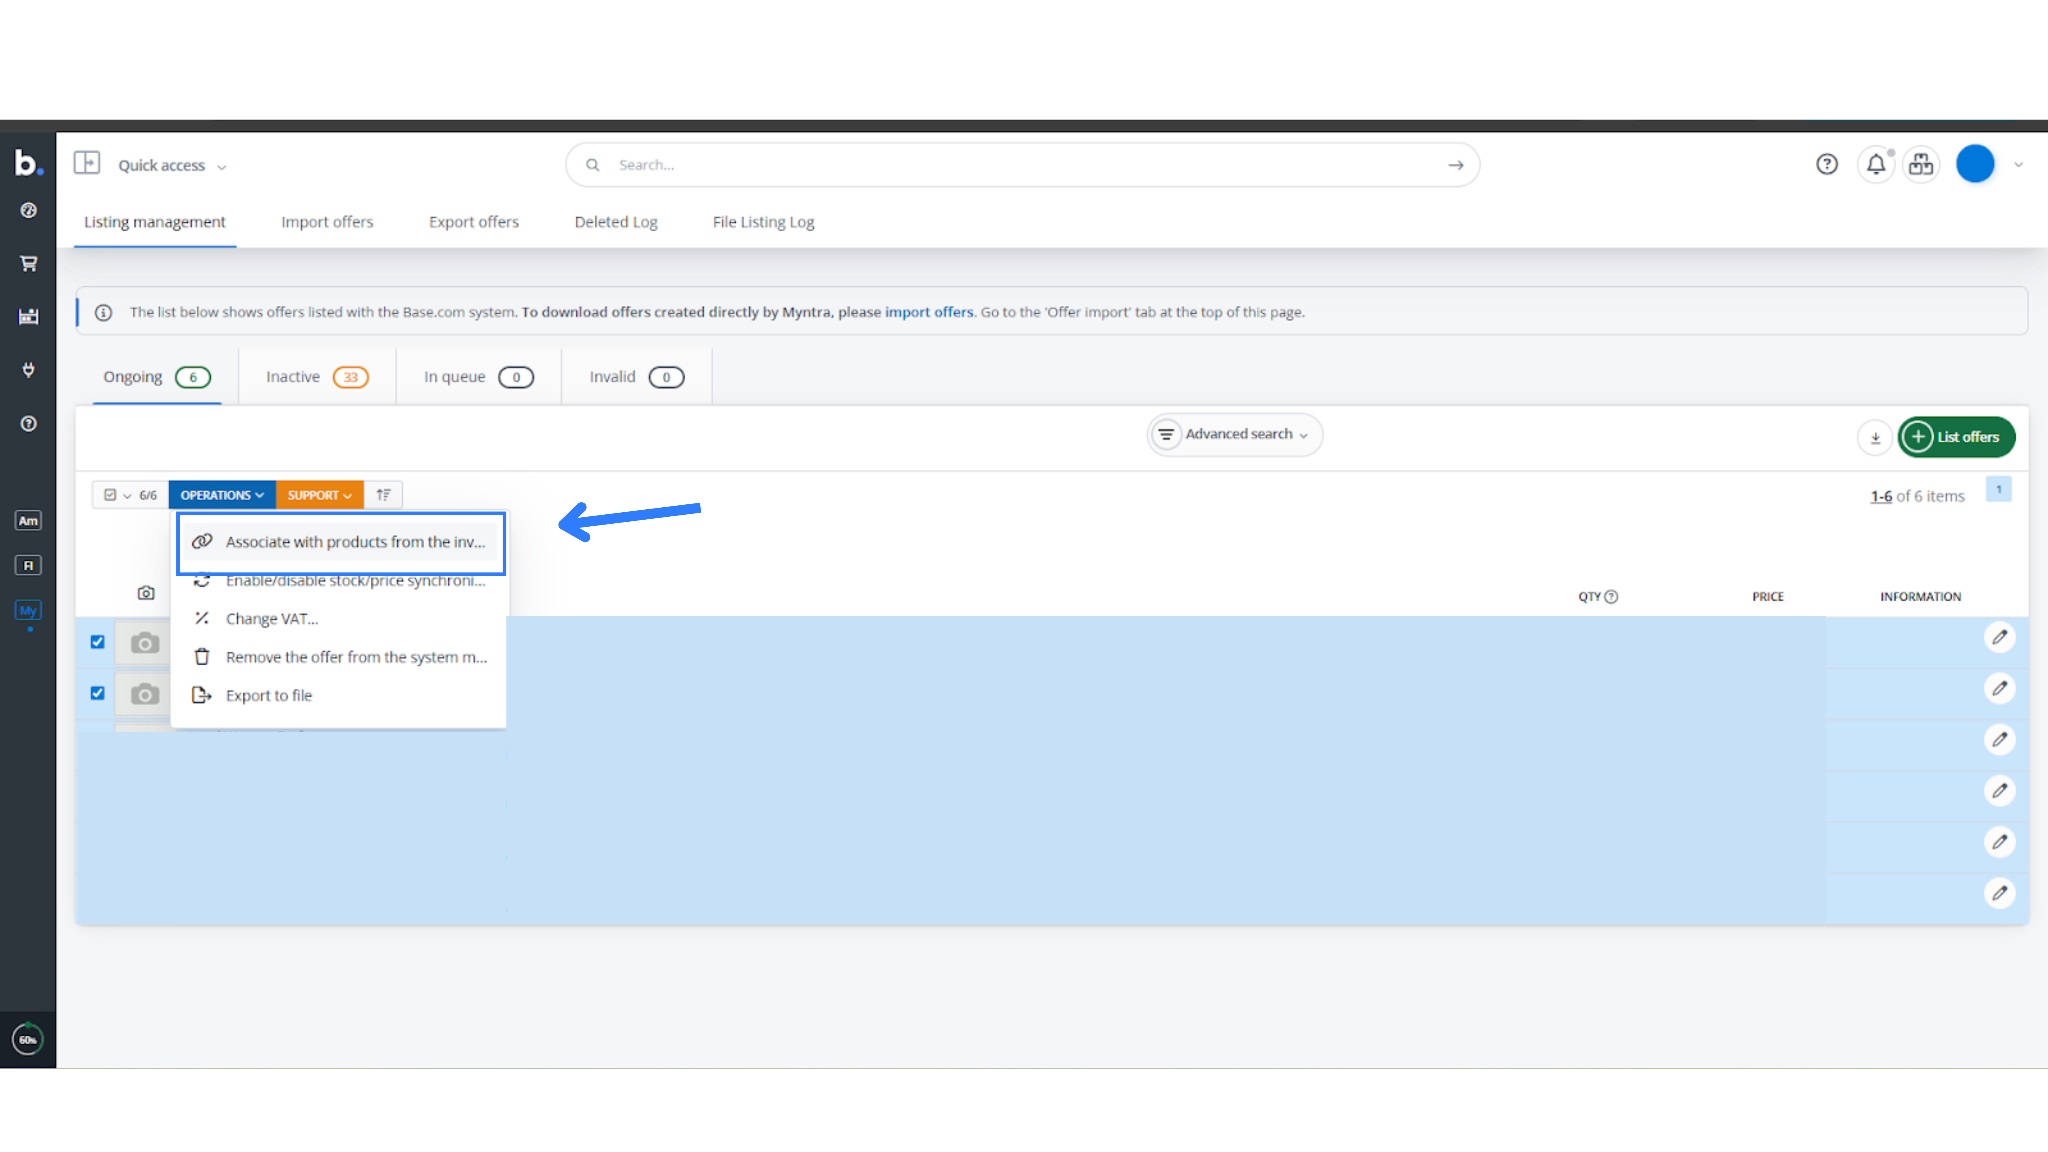Switch to the Inactive tab
Image resolution: width=2048 pixels, height=1152 pixels.
(x=316, y=377)
